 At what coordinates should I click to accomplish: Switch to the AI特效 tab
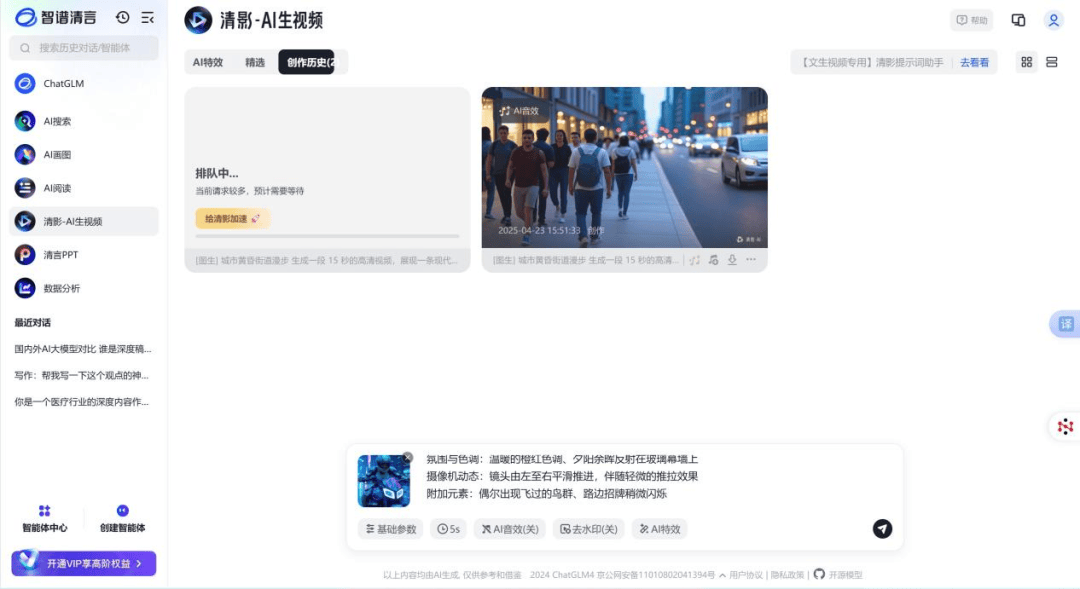(208, 62)
